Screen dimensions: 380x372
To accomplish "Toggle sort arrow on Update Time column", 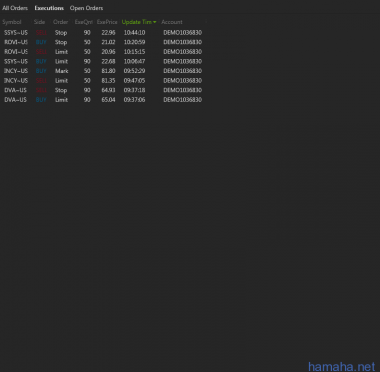I will [x=155, y=22].
